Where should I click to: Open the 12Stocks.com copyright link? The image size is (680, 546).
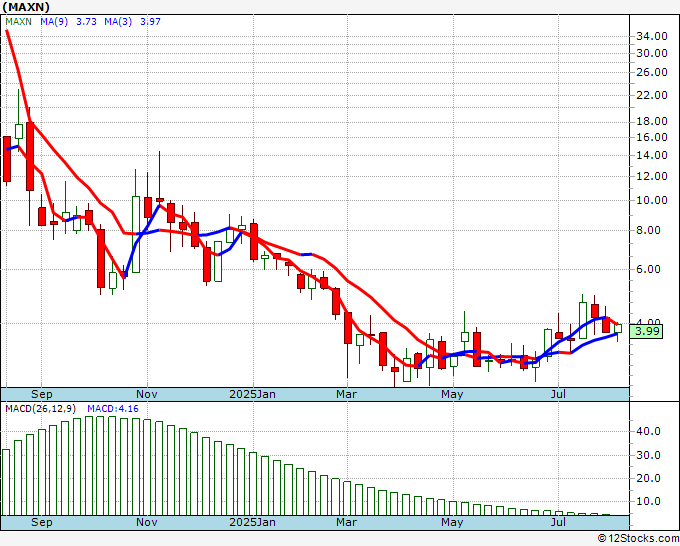click(638, 539)
